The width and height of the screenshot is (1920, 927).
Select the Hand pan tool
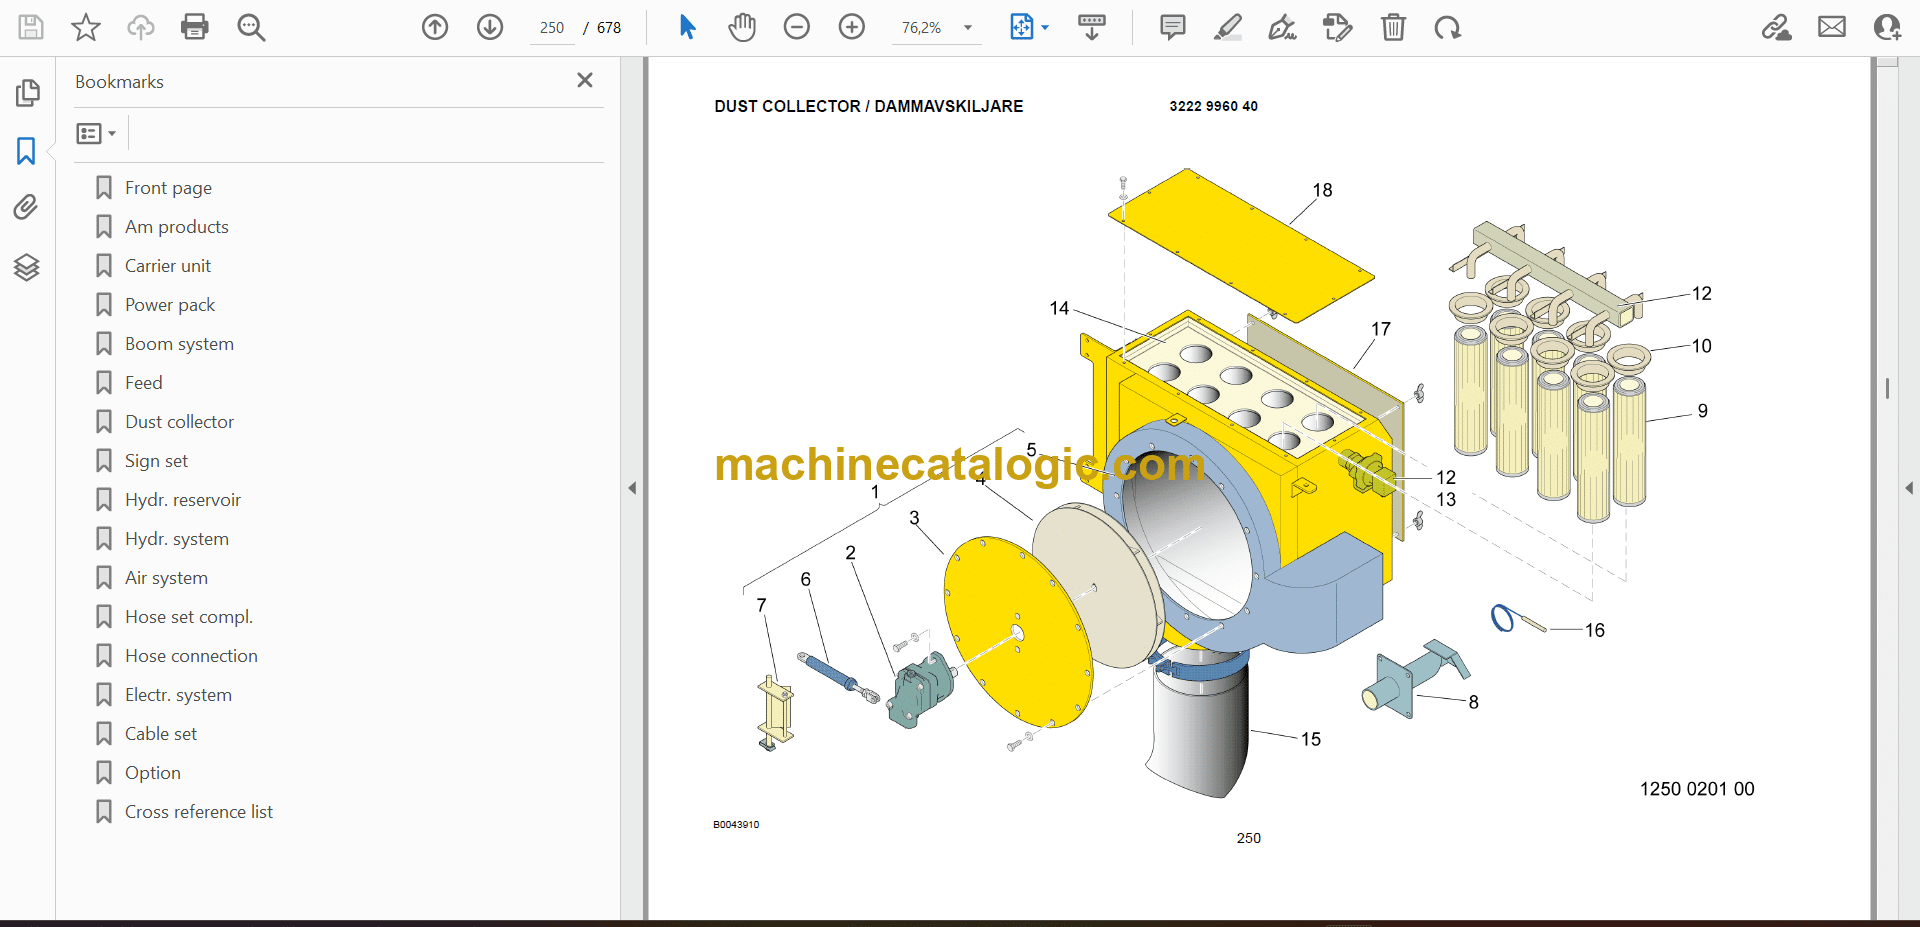[x=741, y=27]
